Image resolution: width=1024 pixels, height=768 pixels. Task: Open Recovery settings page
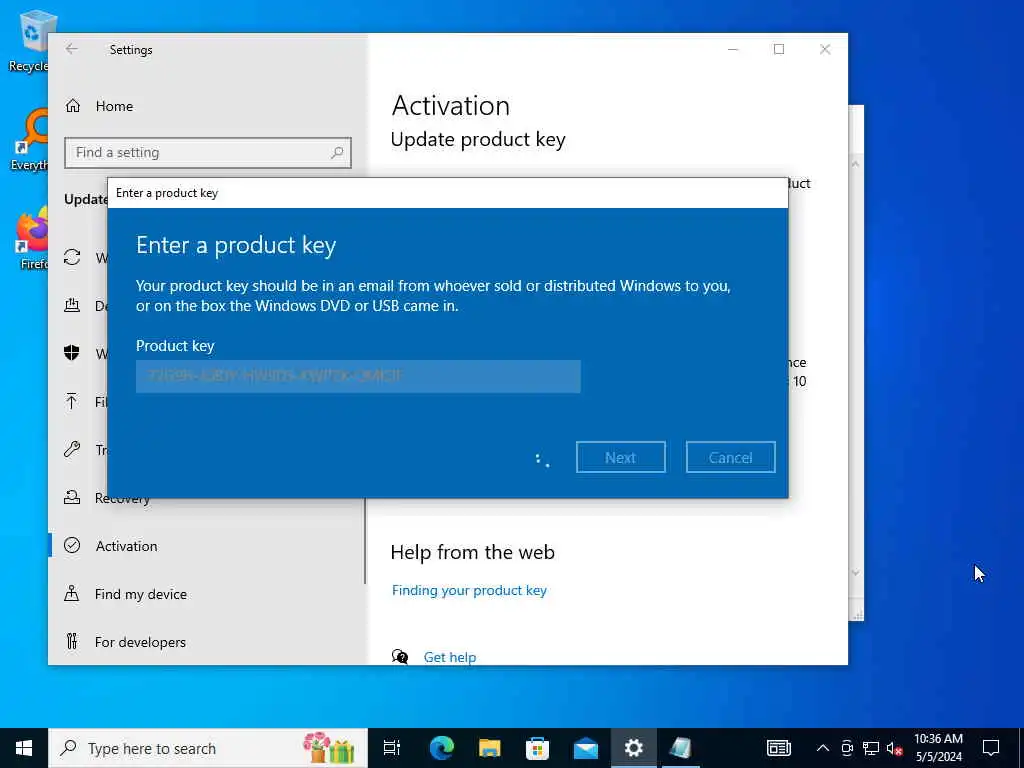point(122,498)
